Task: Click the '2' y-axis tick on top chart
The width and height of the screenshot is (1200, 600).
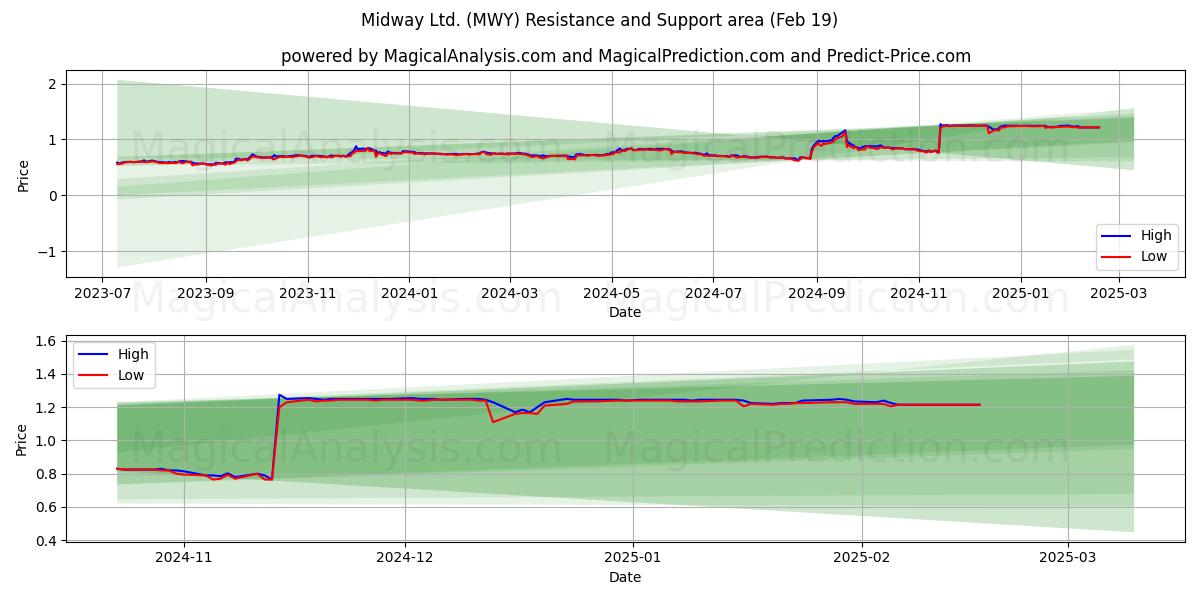Action: point(52,84)
